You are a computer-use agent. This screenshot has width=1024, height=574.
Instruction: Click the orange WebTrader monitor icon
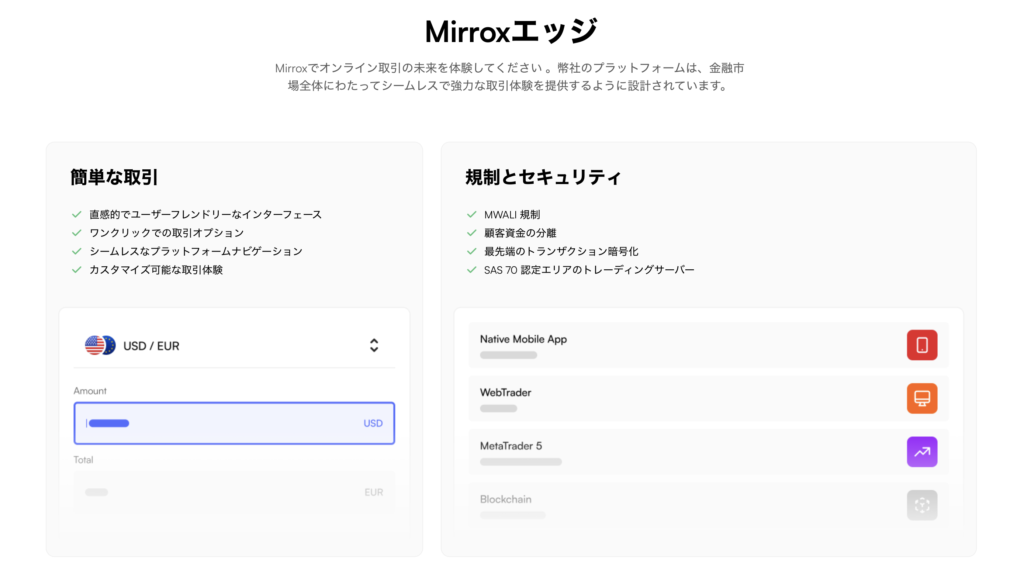coord(921,398)
